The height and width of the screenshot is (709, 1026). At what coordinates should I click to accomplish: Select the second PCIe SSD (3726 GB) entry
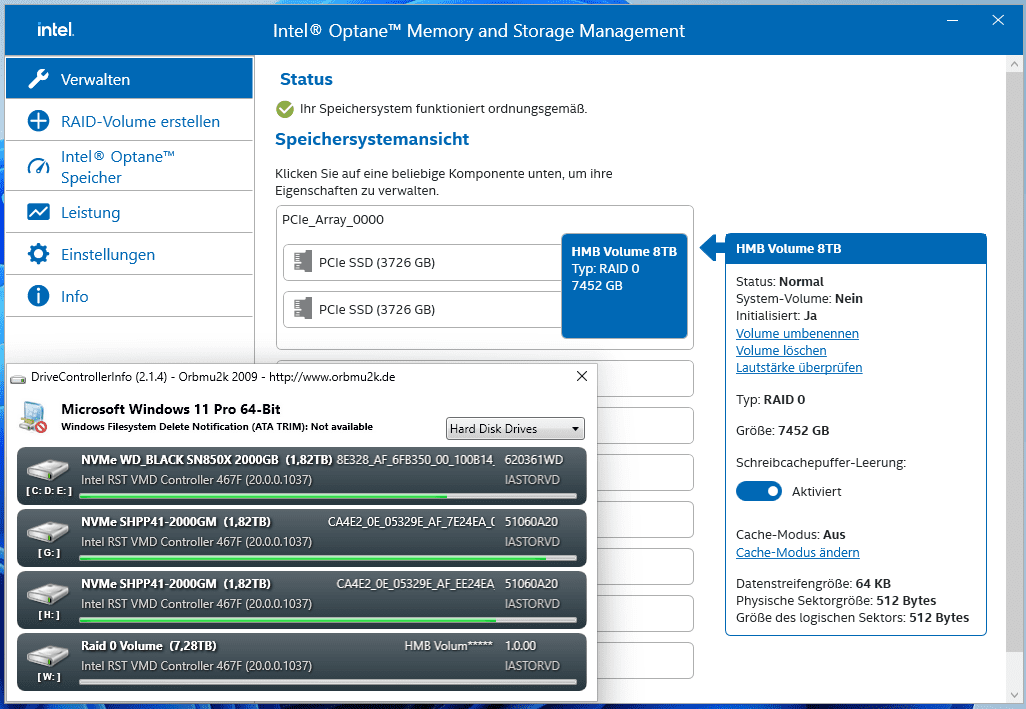pos(423,309)
